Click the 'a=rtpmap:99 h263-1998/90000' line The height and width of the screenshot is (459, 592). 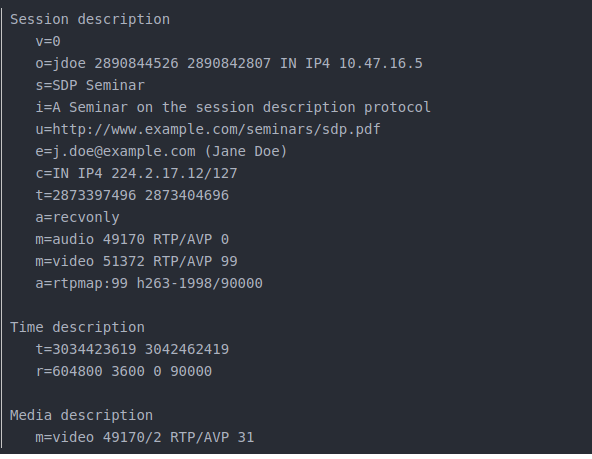[x=149, y=283]
